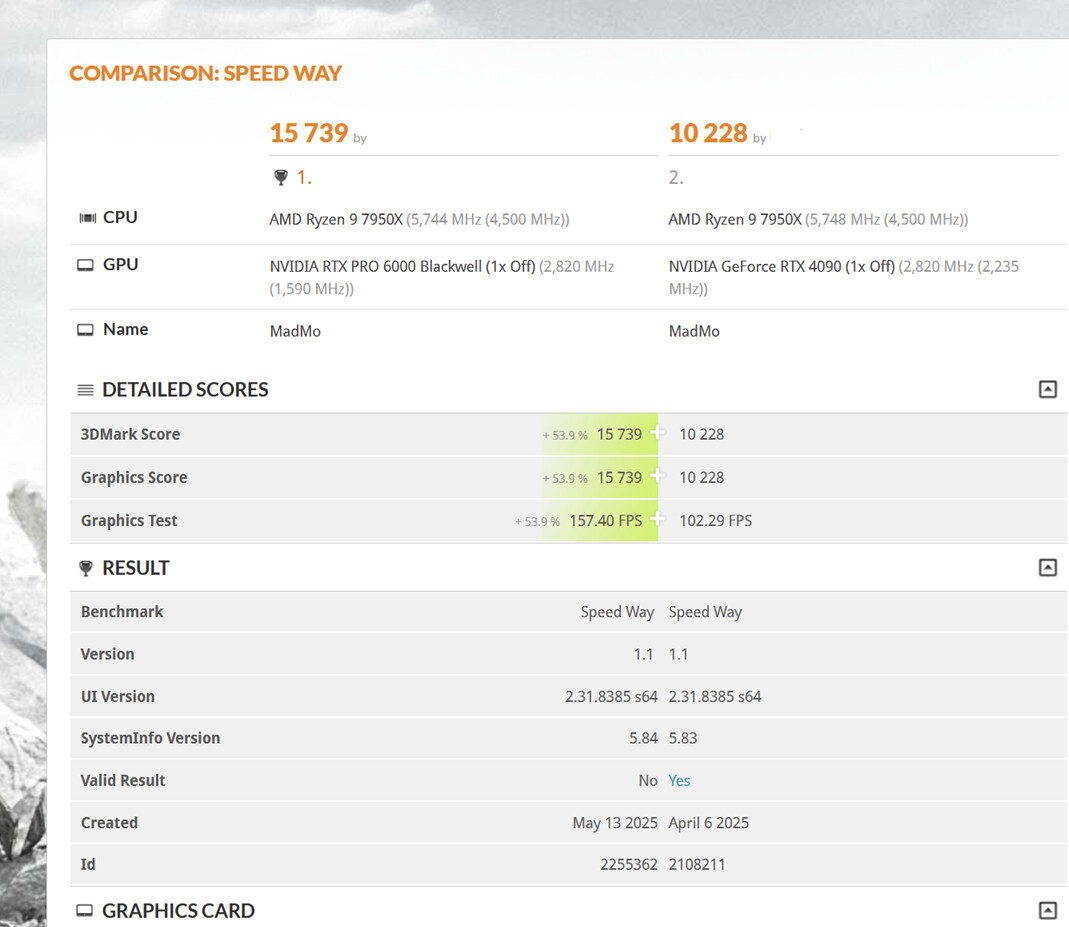The image size is (1069, 927).
Task: Select the Comparison: Speed Way title
Action: (x=205, y=73)
